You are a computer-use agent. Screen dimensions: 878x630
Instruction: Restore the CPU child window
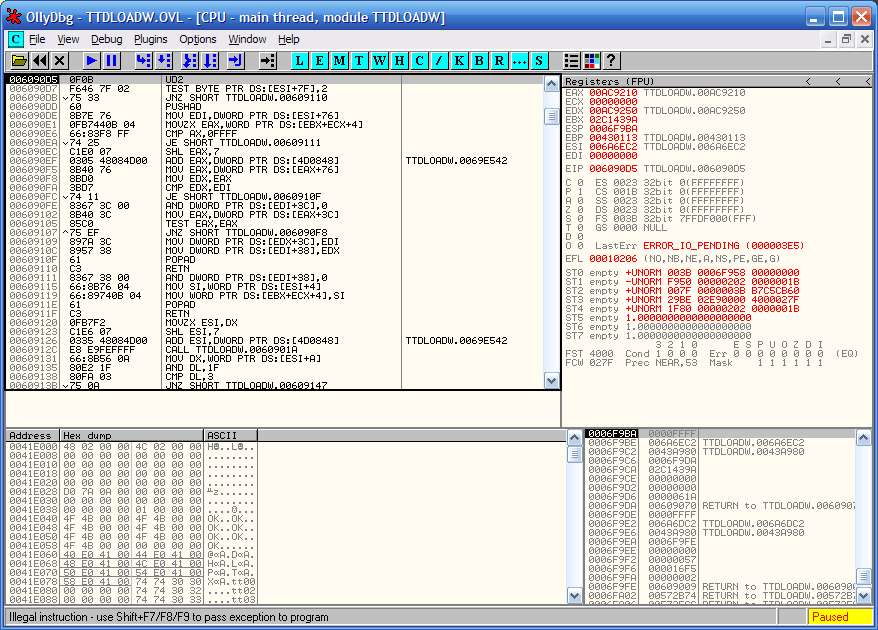click(846, 39)
